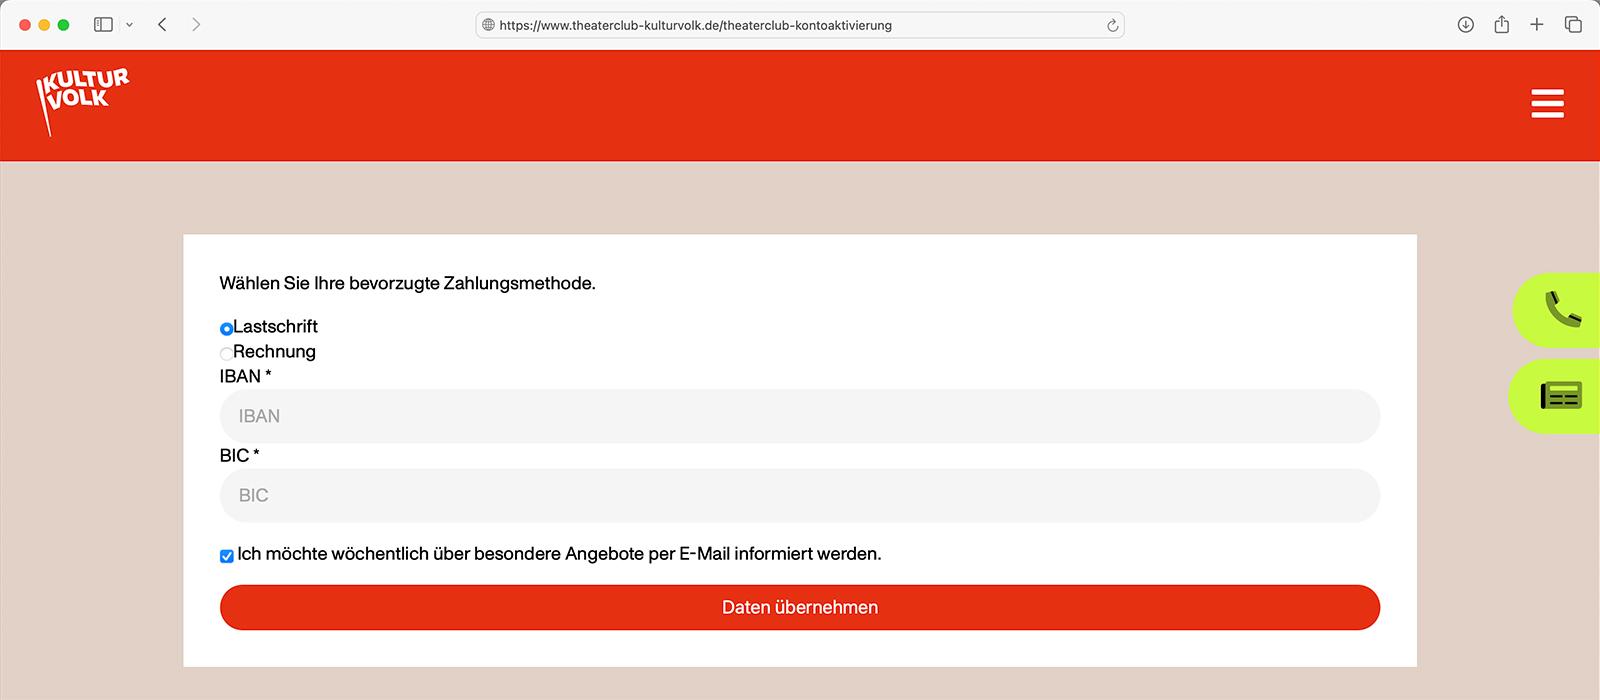The width and height of the screenshot is (1600, 700).
Task: Click the green phone contact icon
Action: coord(1562,310)
